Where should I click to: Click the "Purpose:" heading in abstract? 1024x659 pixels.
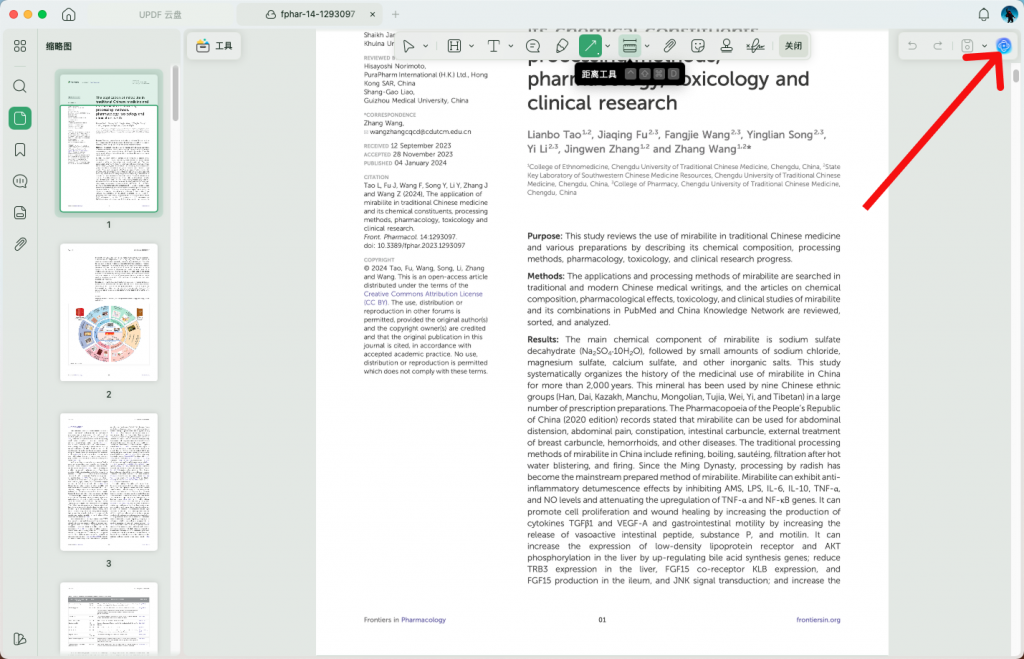[545, 236]
